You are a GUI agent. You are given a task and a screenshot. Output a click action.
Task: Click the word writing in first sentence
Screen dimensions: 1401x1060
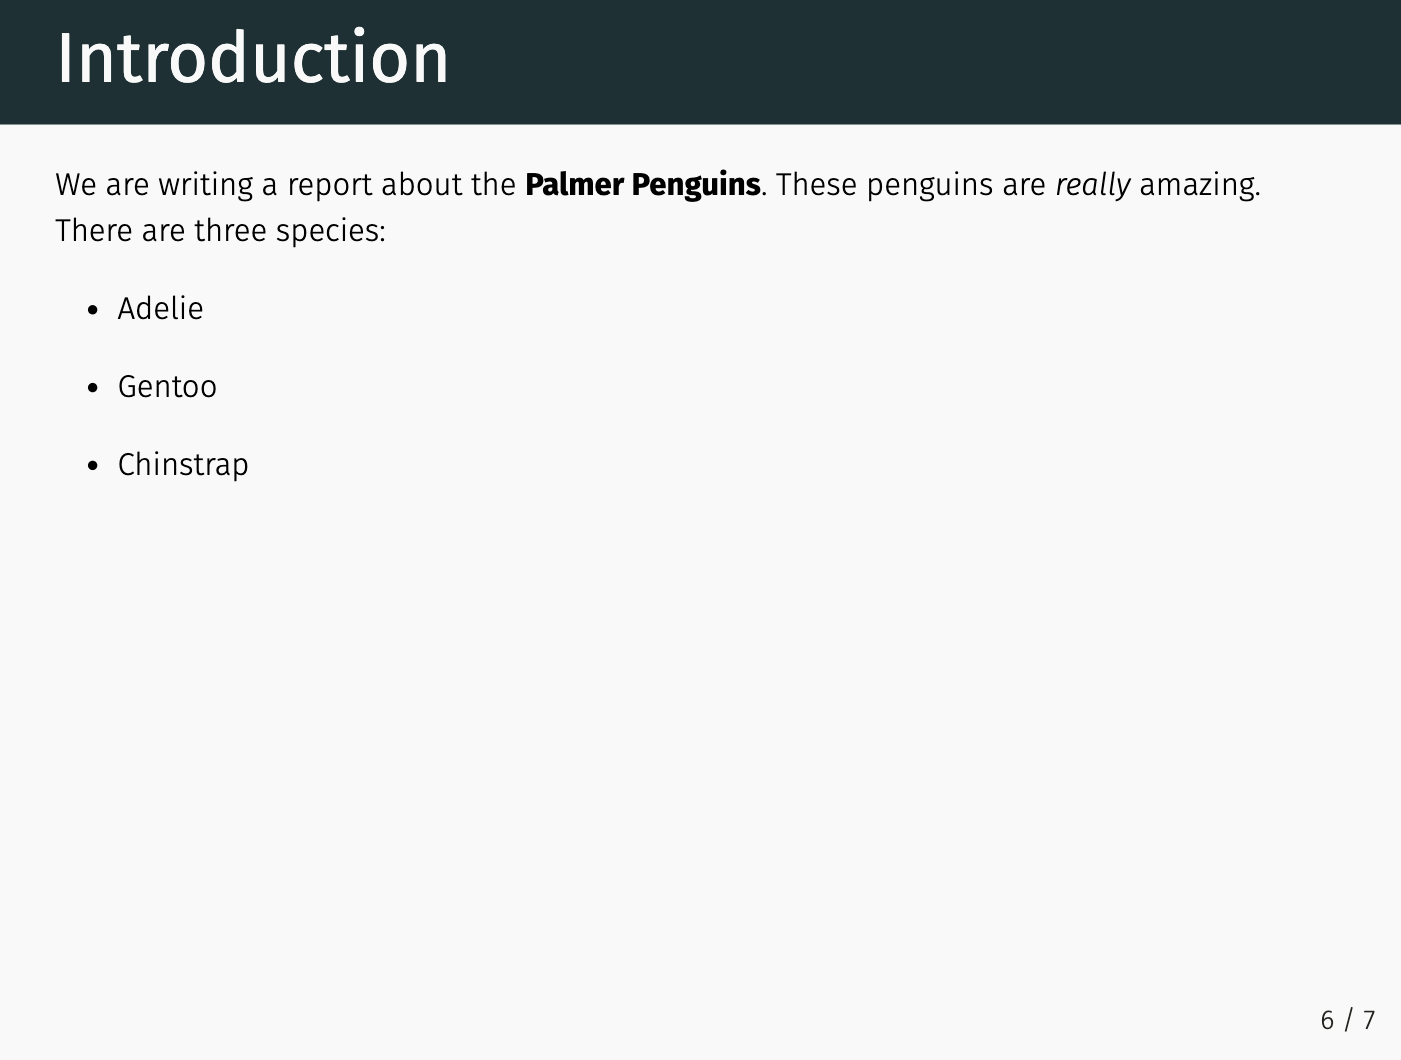point(205,186)
